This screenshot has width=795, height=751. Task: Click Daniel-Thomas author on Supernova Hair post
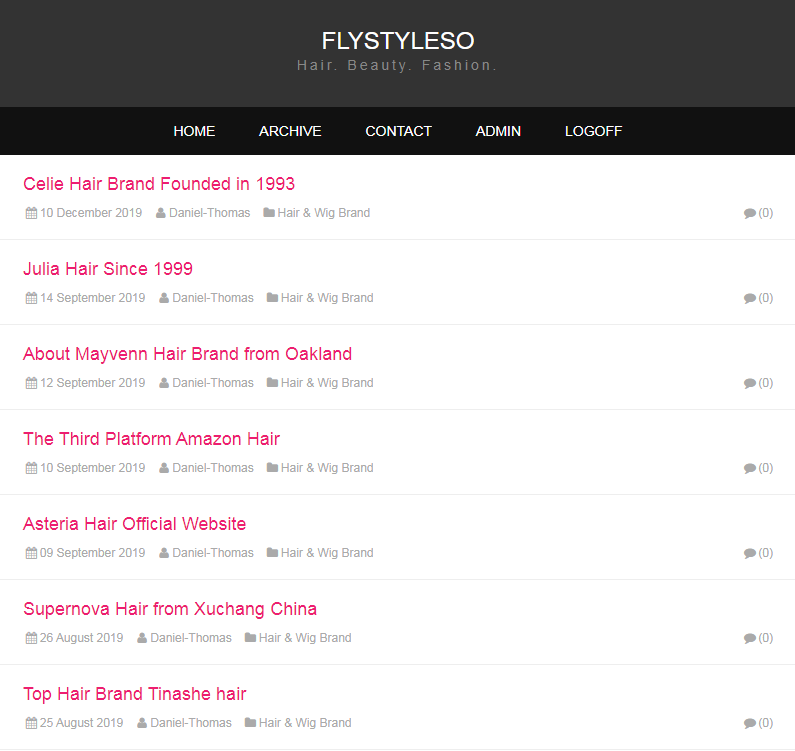click(x=191, y=637)
